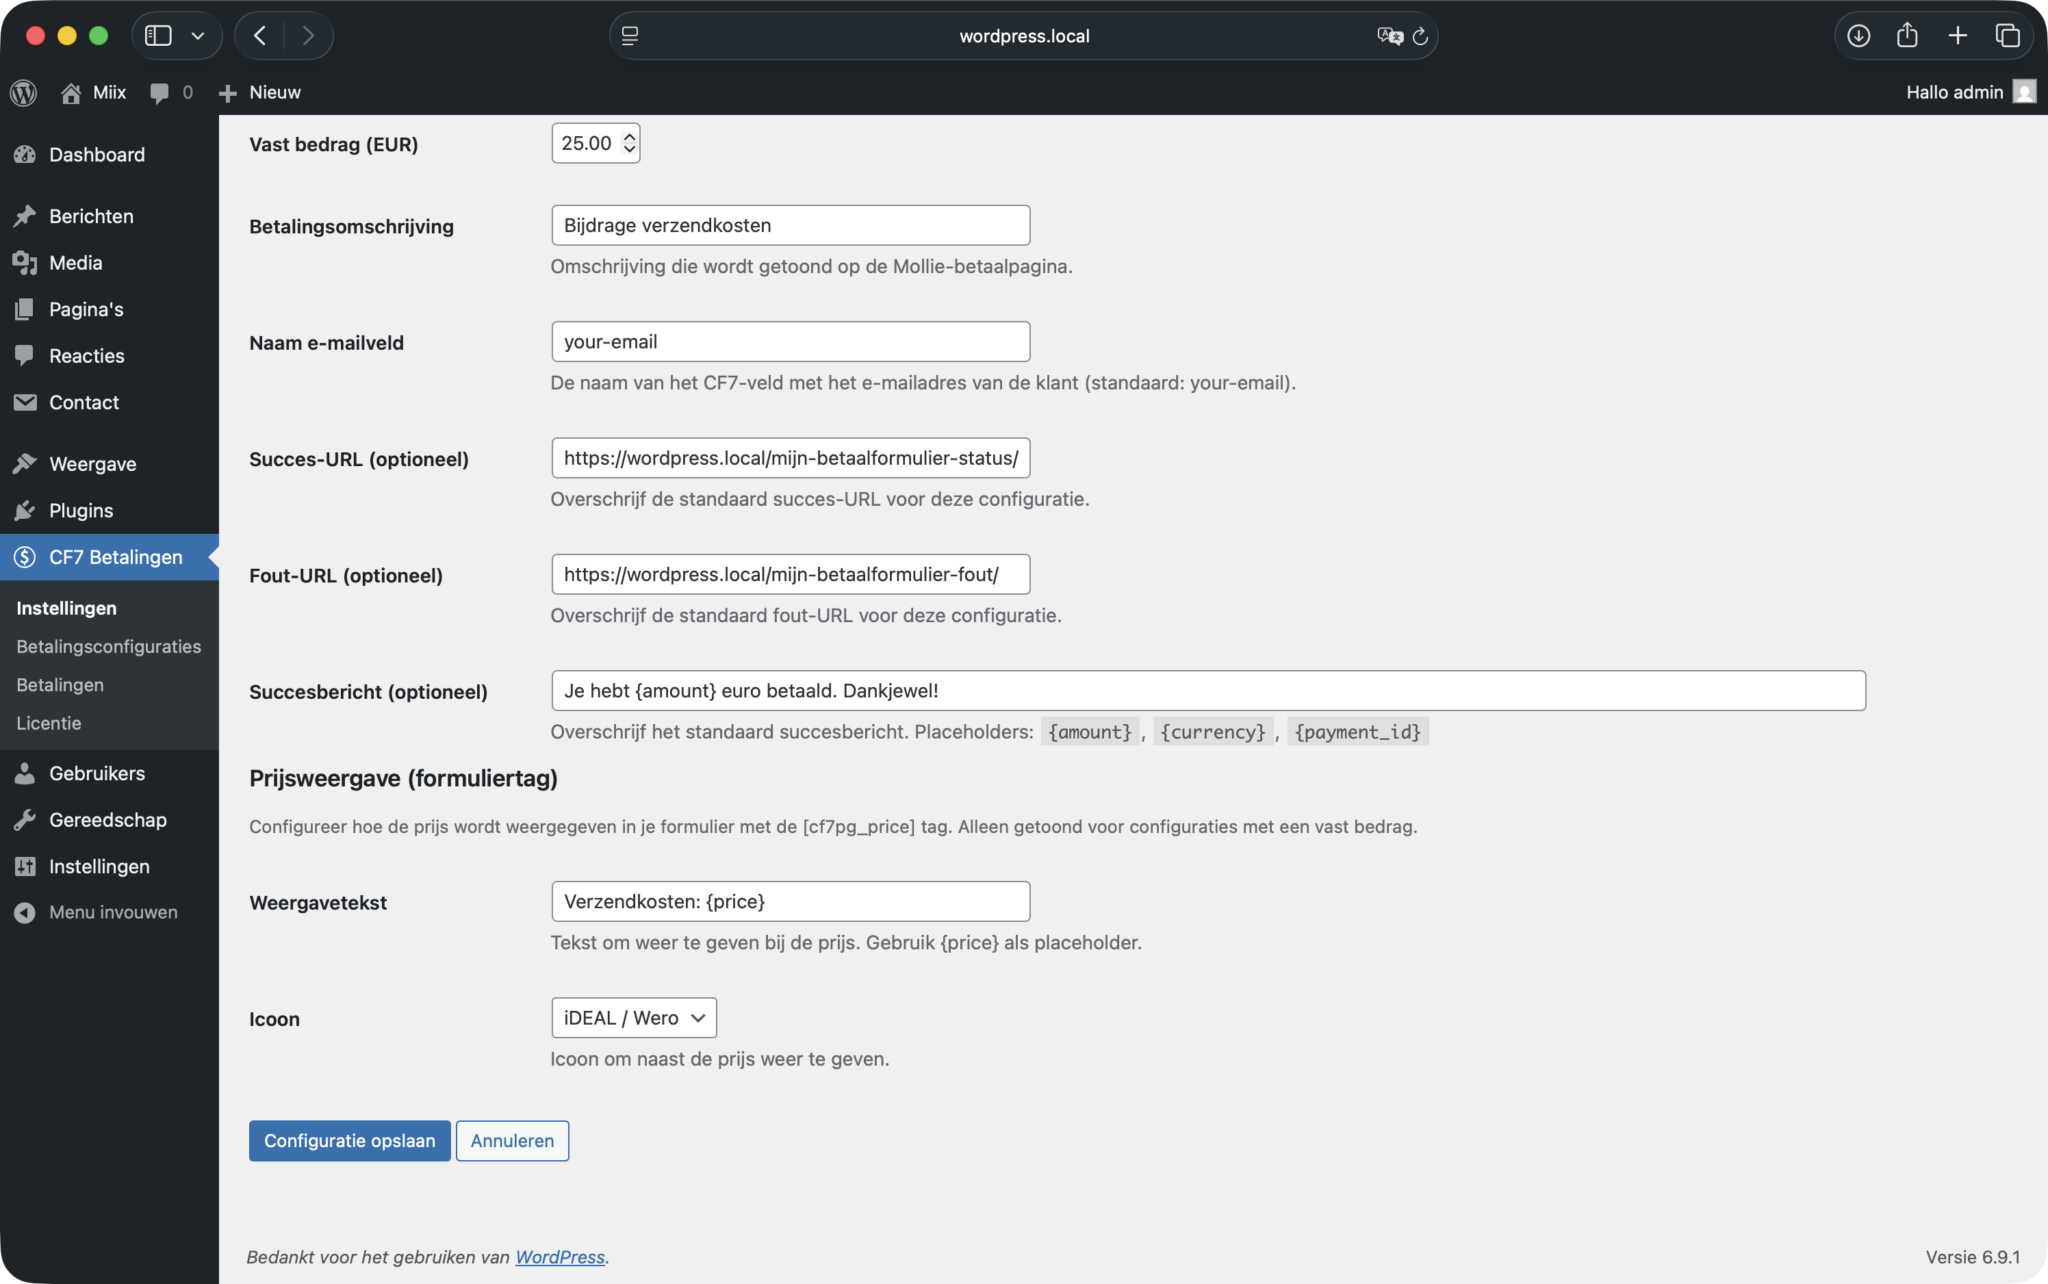Screen dimensions: 2048x1284
Task: Go to the Plugins menu
Action: (81, 511)
